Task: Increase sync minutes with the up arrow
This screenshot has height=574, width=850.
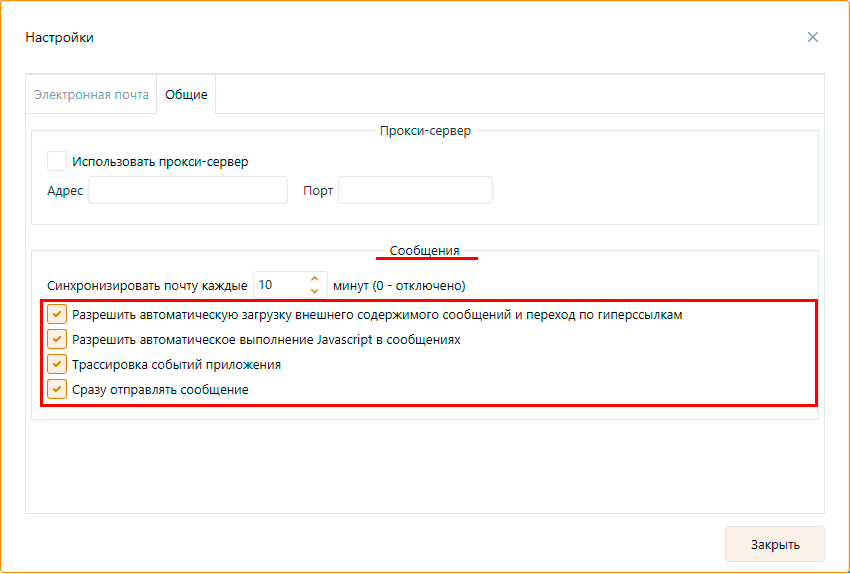Action: pyautogui.click(x=314, y=279)
